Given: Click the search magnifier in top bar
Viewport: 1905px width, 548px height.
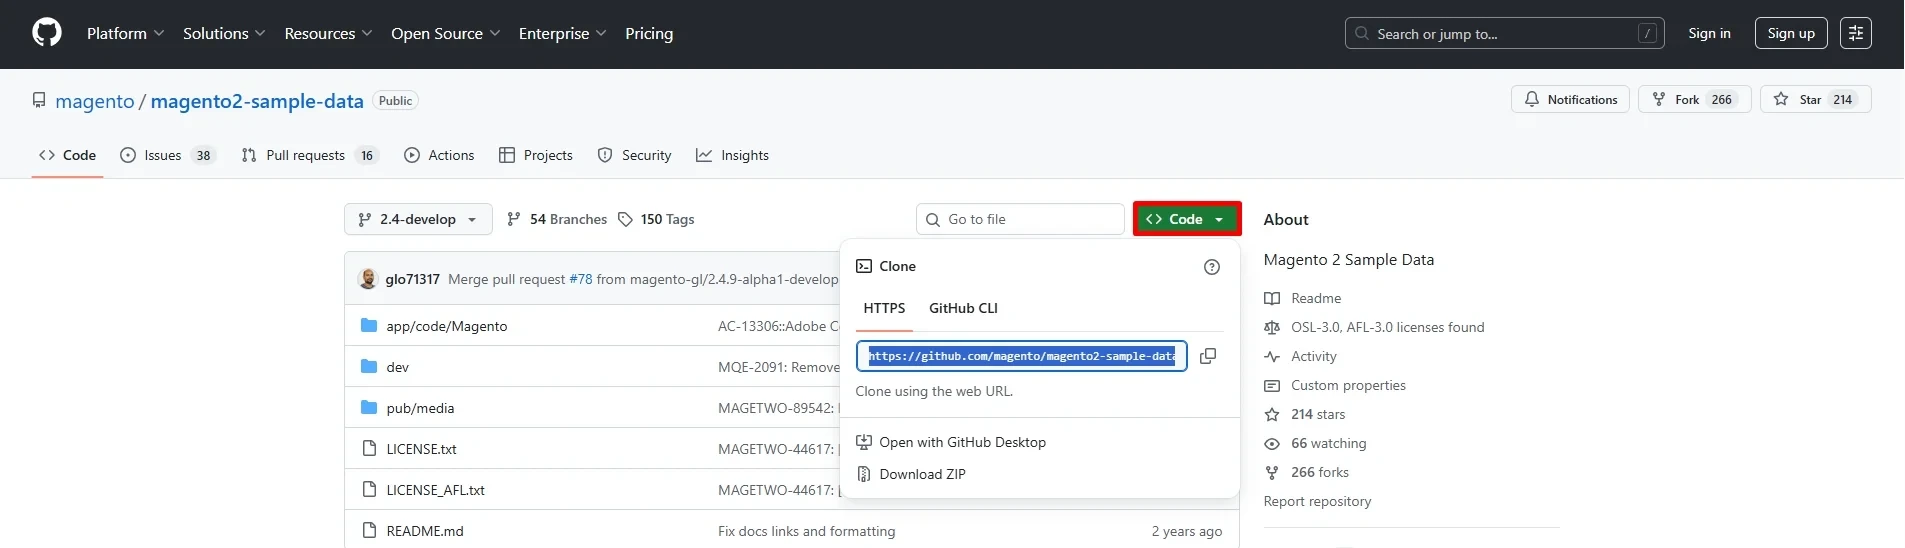Looking at the screenshot, I should coord(1362,33).
